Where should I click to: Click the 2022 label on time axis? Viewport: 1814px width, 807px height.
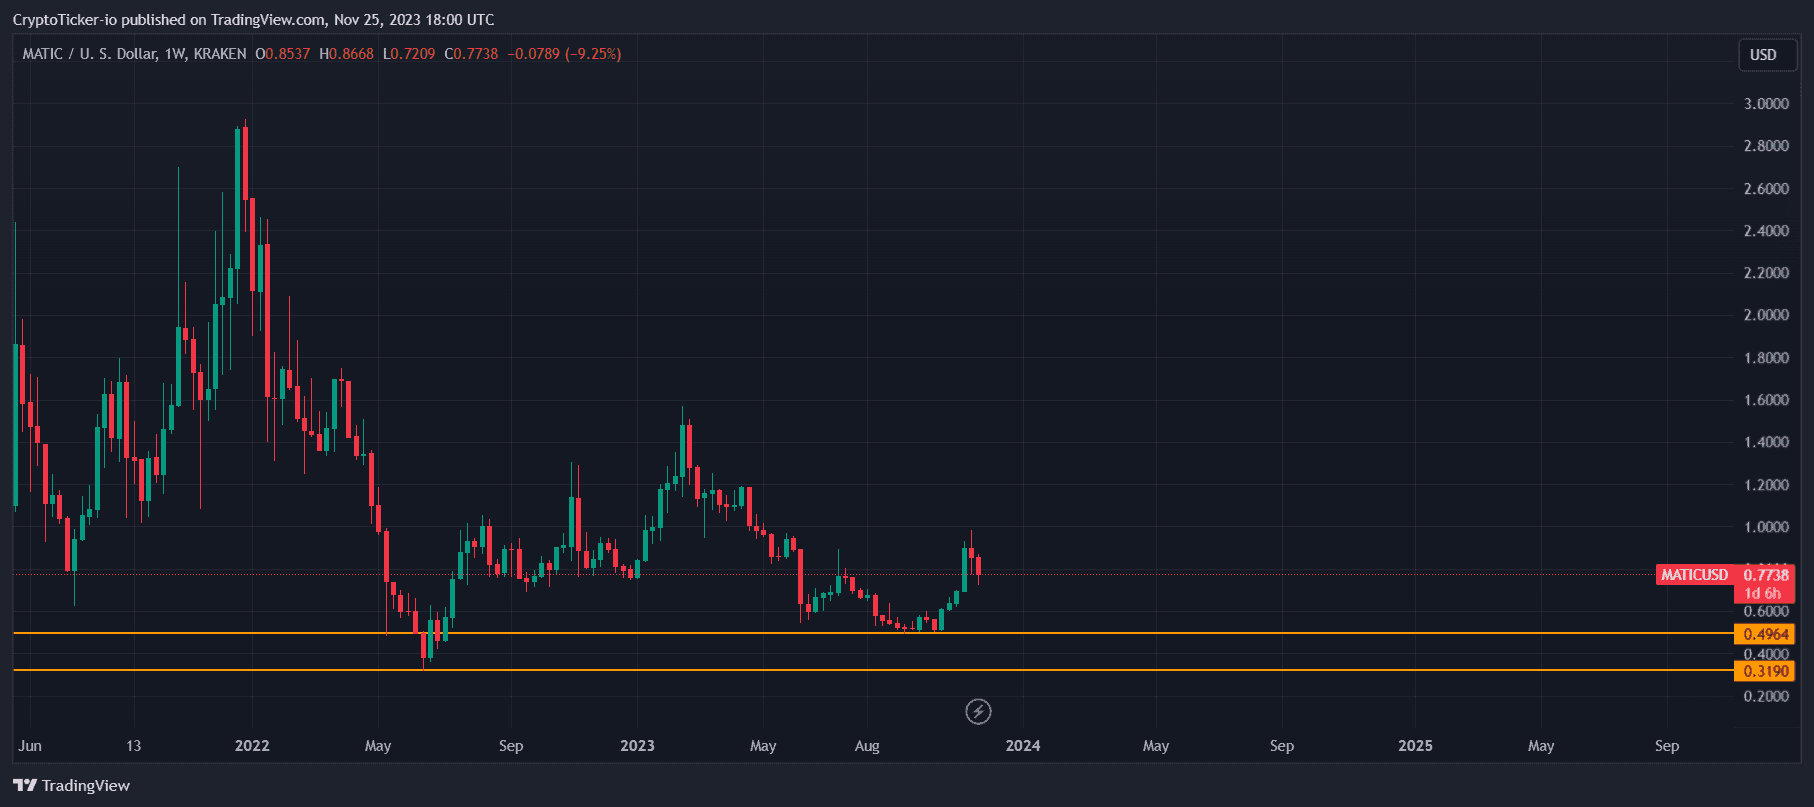pyautogui.click(x=252, y=746)
